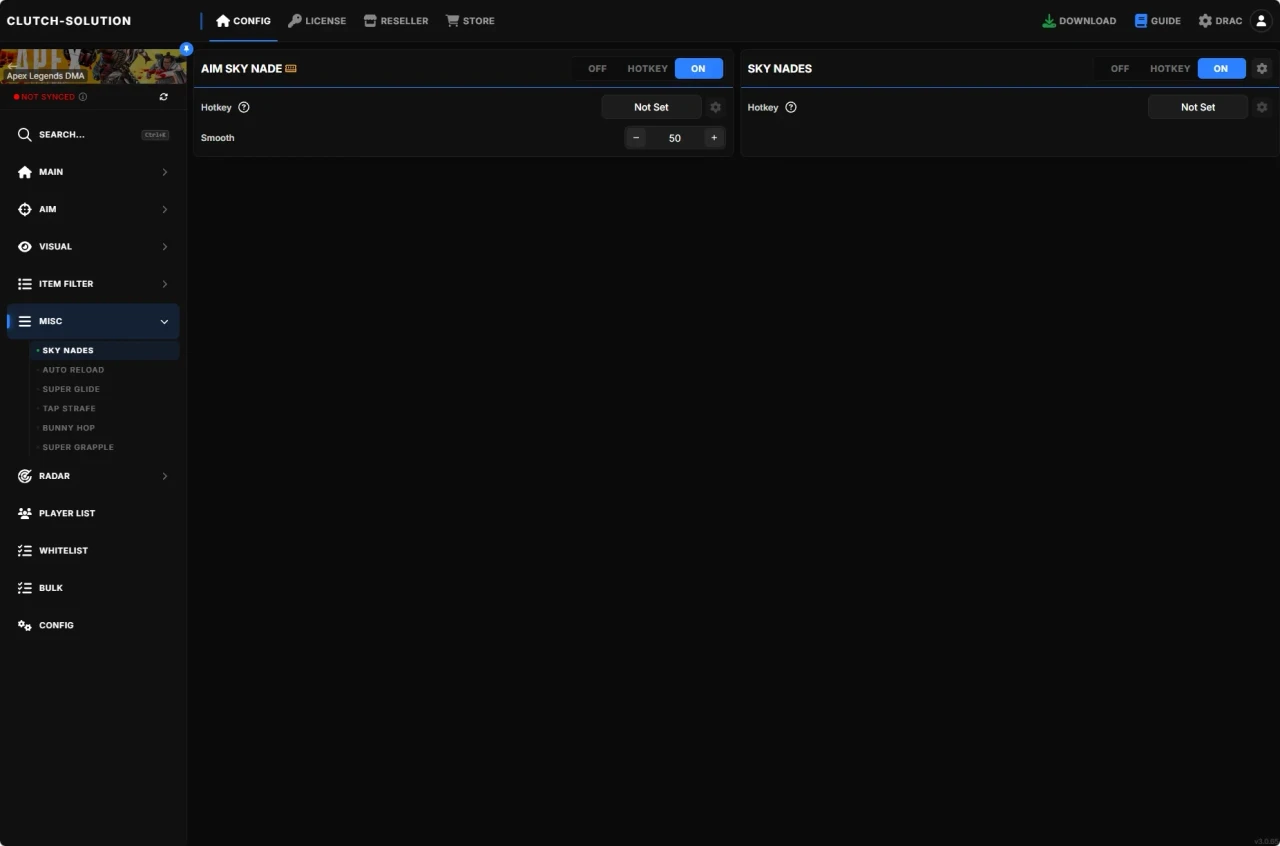The image size is (1280, 846).
Task: Click the RADAR icon in sidebar
Action: pos(24,476)
